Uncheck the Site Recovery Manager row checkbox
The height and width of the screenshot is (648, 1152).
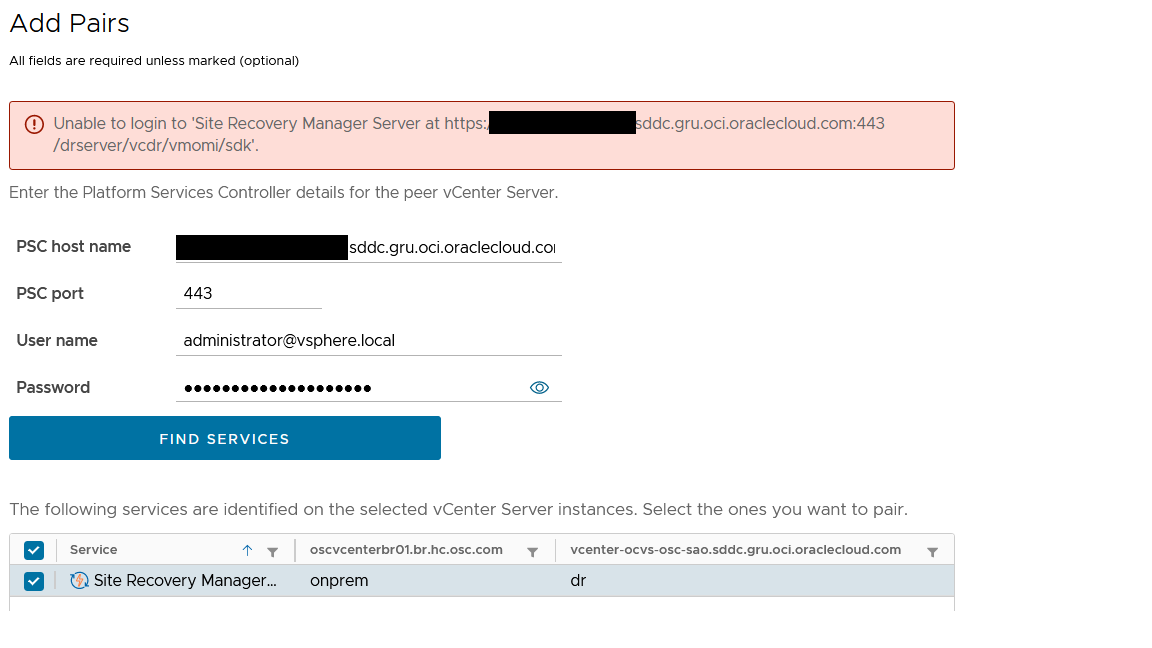pyautogui.click(x=34, y=581)
